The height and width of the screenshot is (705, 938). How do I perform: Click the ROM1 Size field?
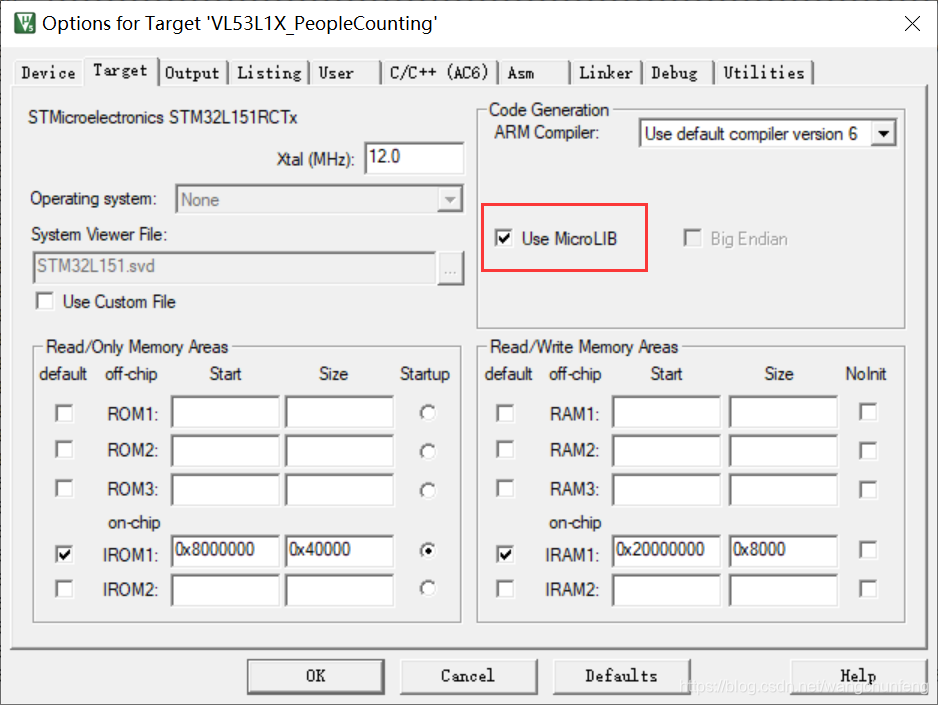[339, 411]
